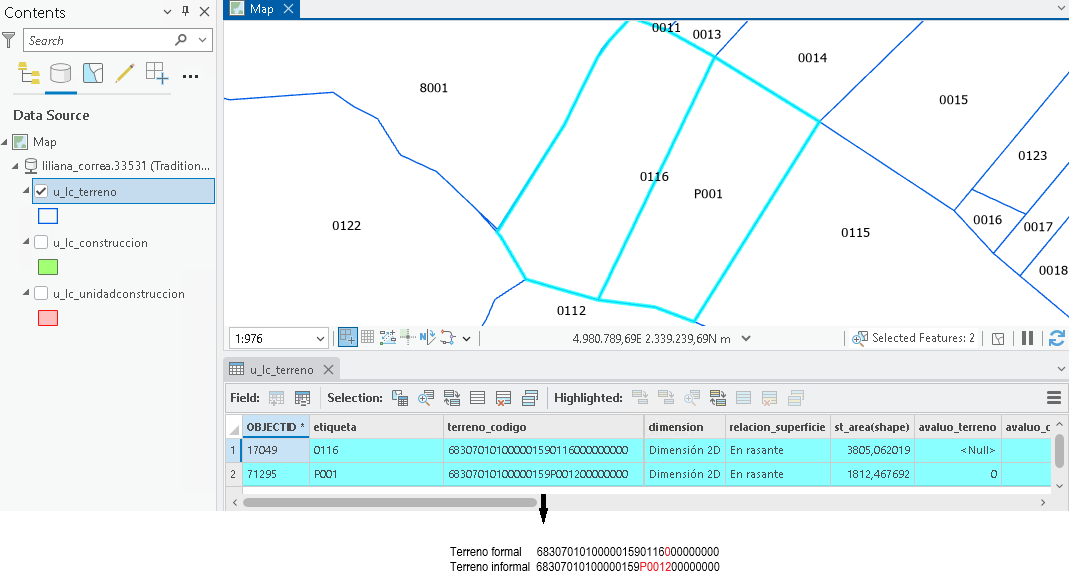Open the Contents search options dropdown
1069x582 pixels.
tap(202, 40)
